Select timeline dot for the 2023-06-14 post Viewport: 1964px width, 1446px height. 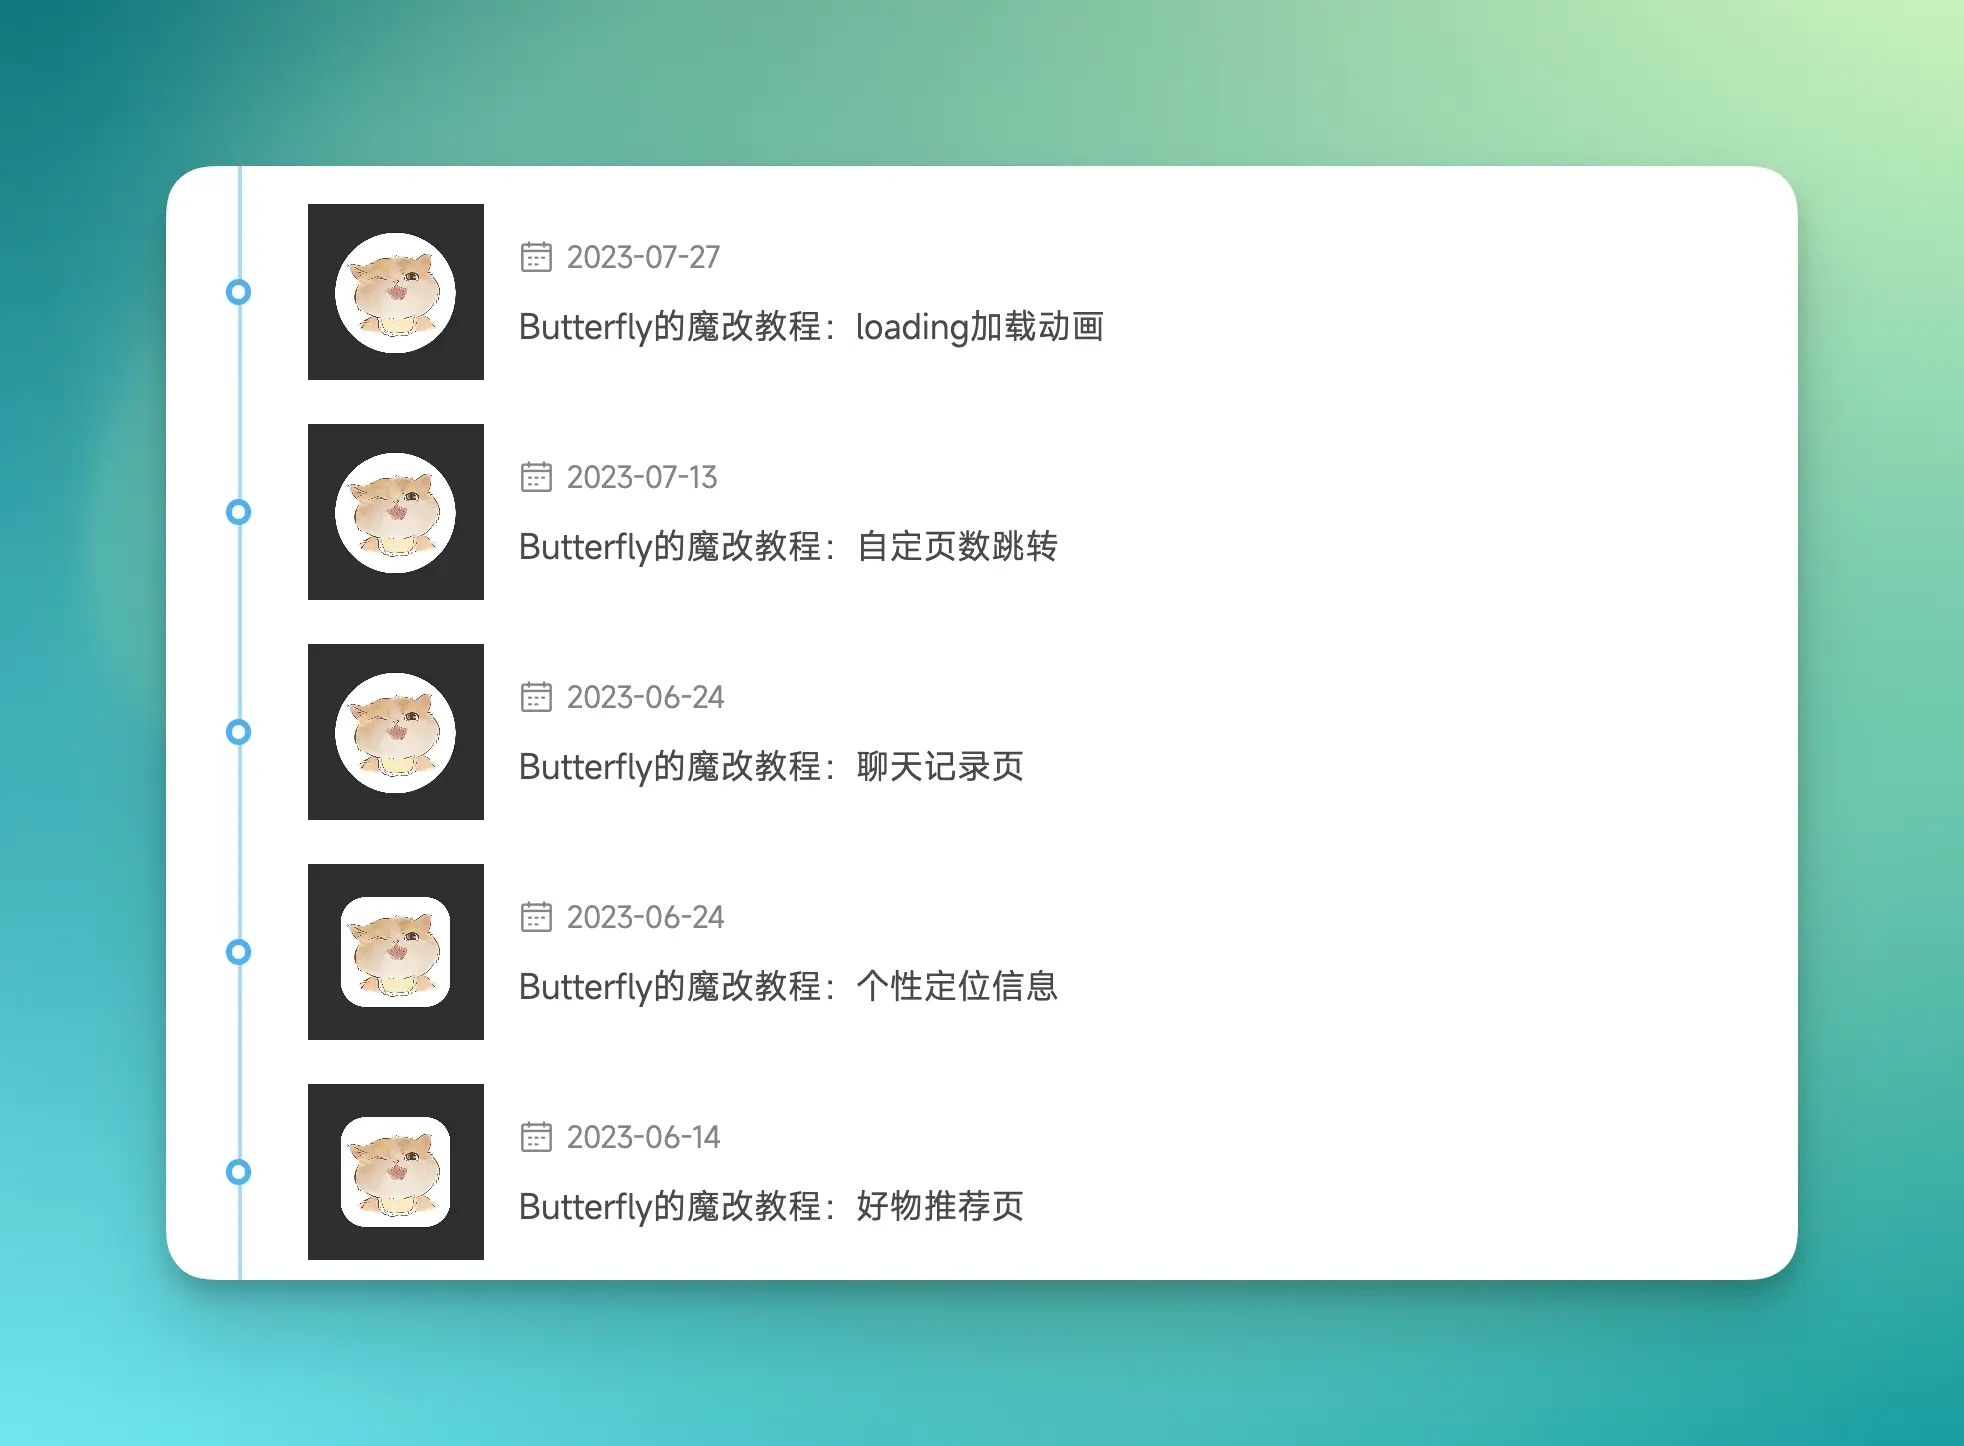pos(238,1172)
